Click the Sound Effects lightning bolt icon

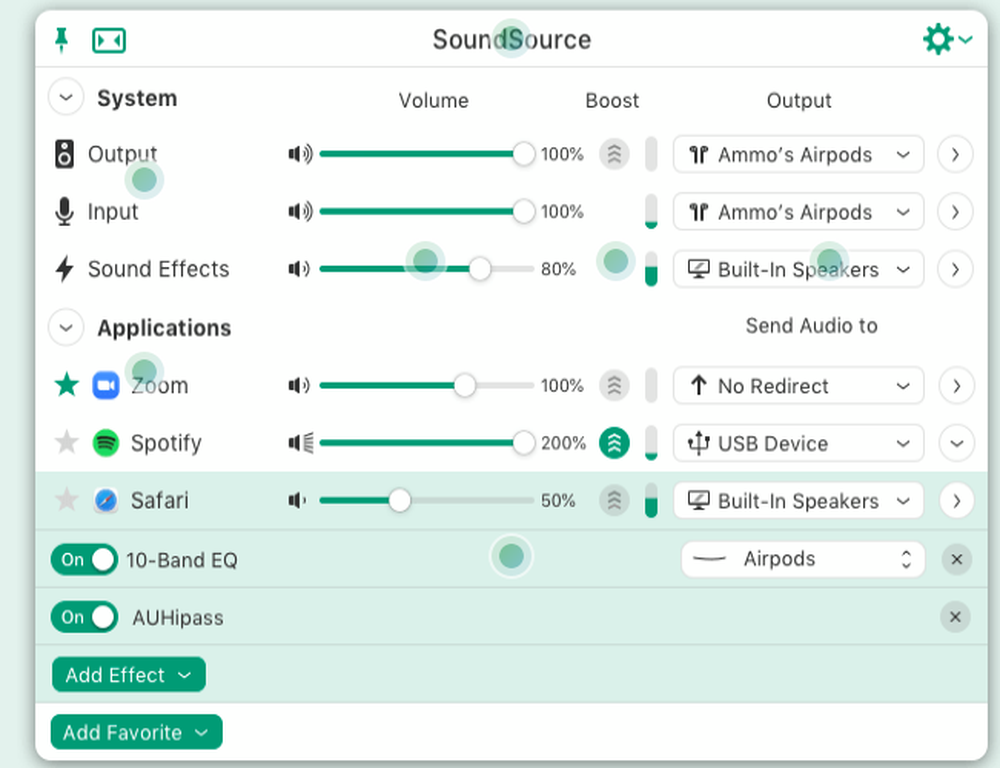pos(64,269)
